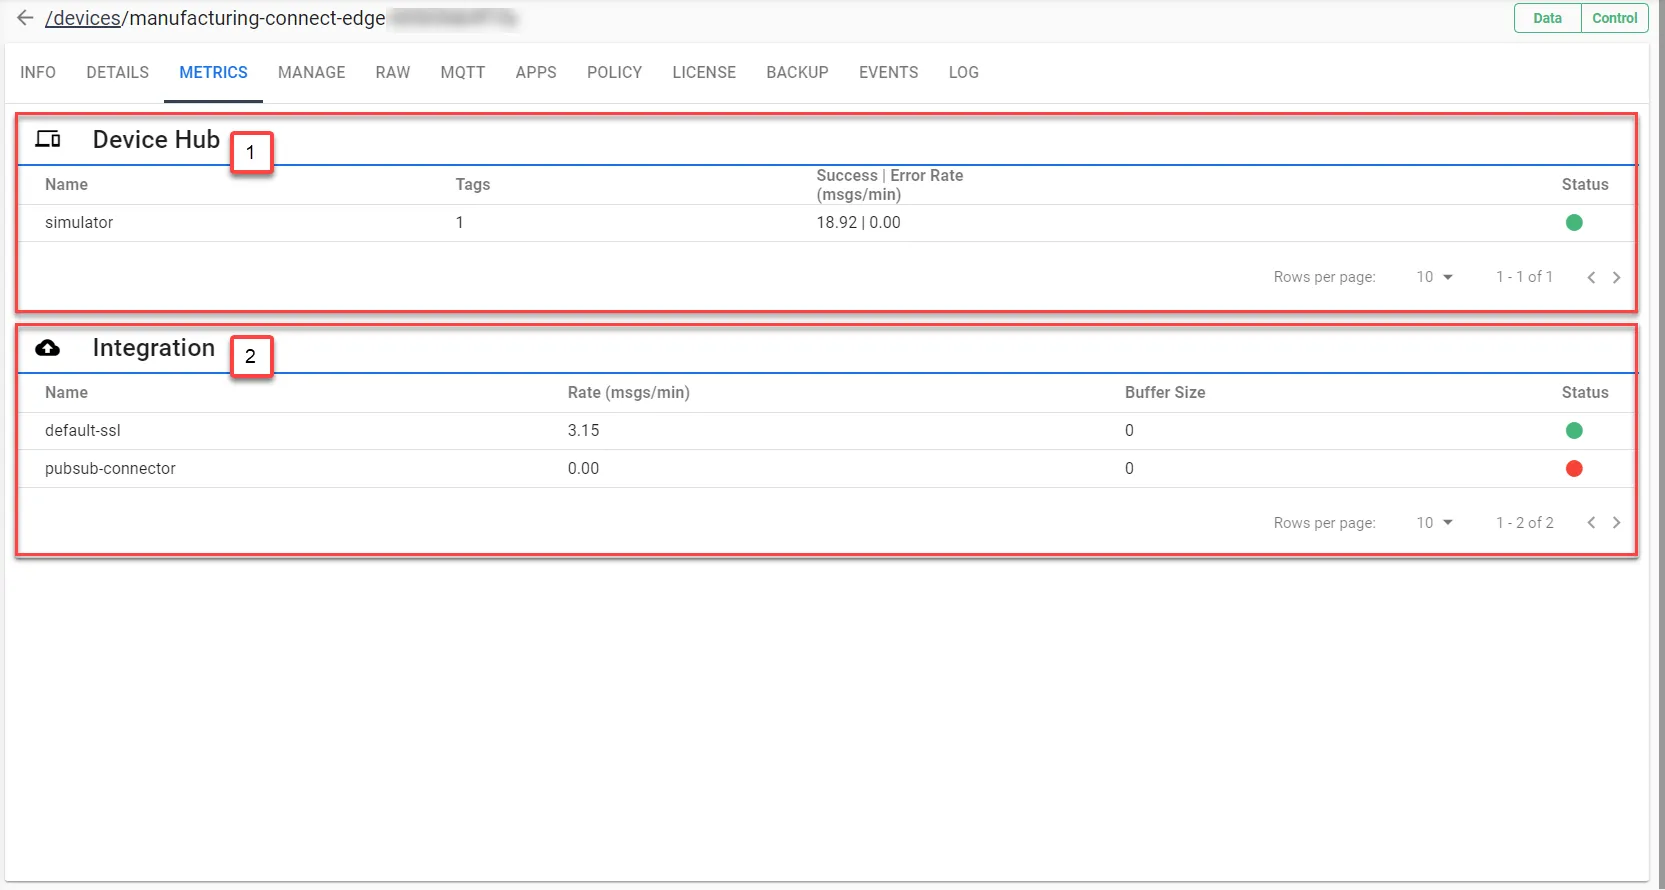This screenshot has width=1665, height=890.
Task: Click the Success | Error Rate column header
Action: pos(890,185)
